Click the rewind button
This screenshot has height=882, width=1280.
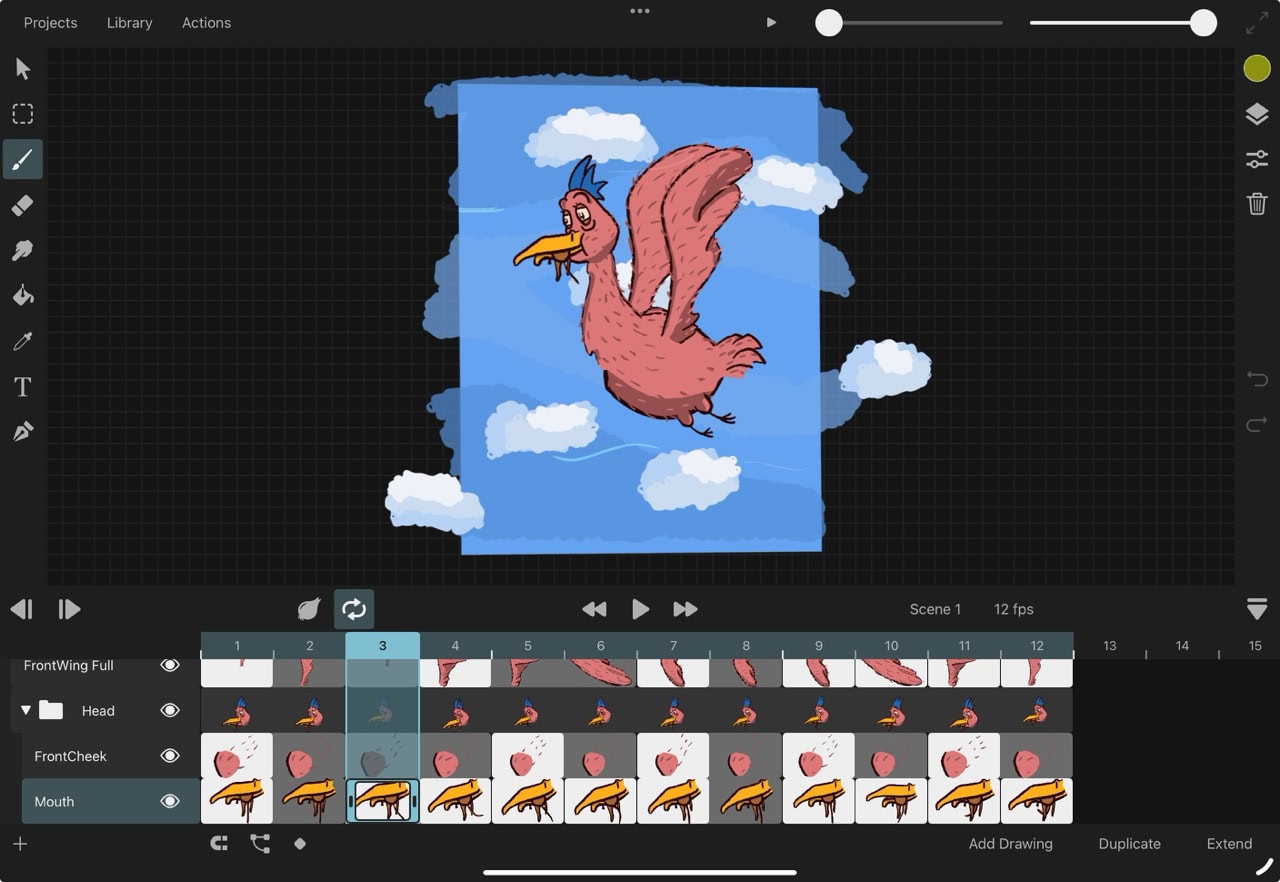[x=594, y=609]
